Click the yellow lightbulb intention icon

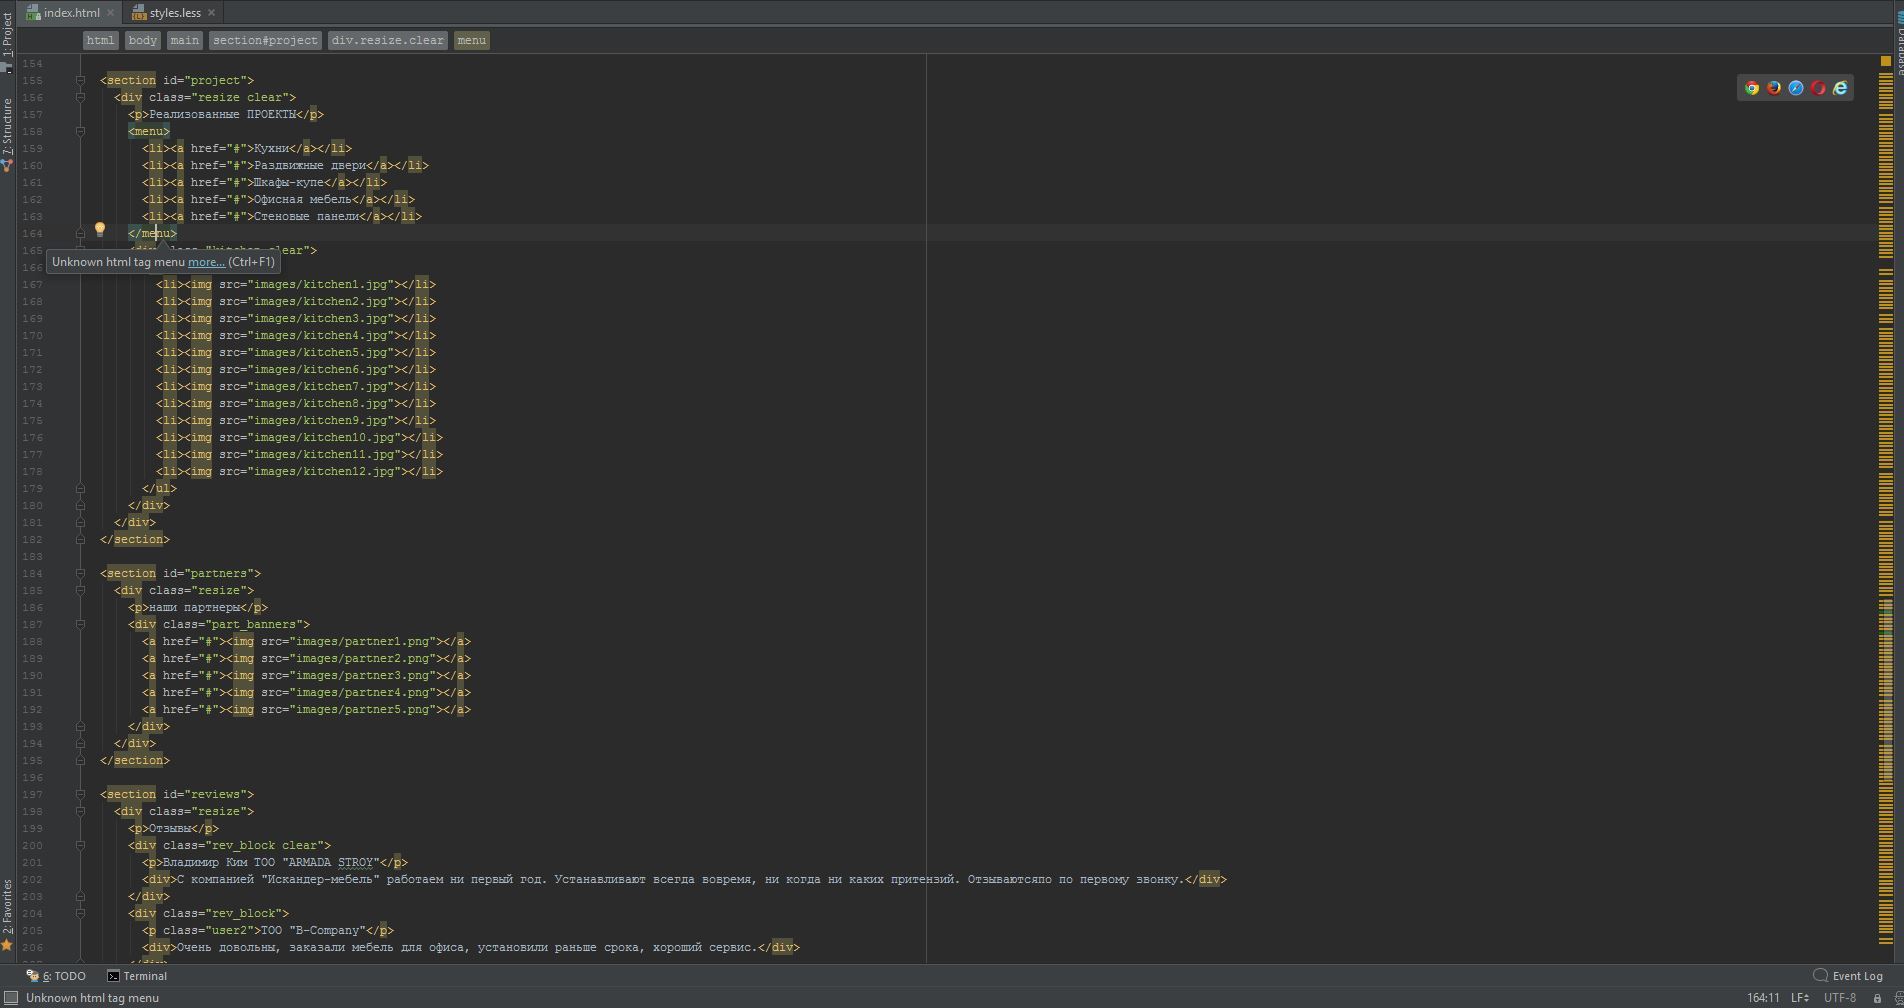pos(100,230)
